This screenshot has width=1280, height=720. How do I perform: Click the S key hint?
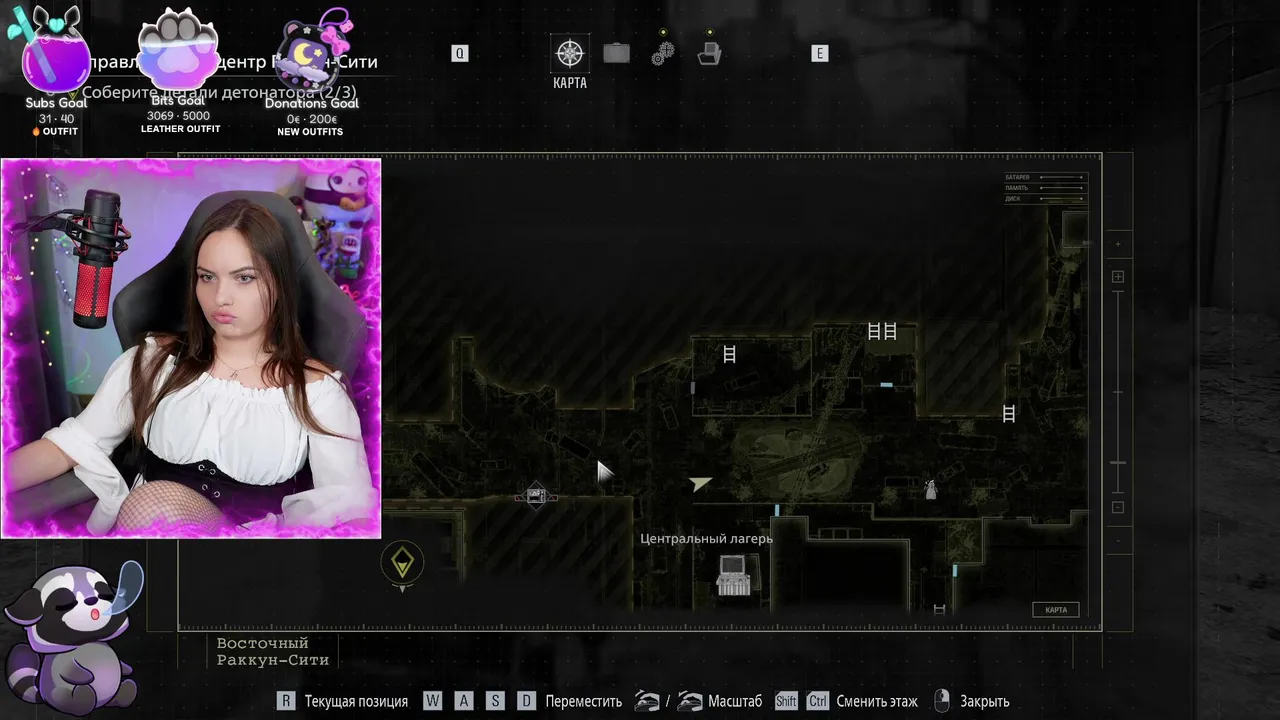pyautogui.click(x=495, y=701)
